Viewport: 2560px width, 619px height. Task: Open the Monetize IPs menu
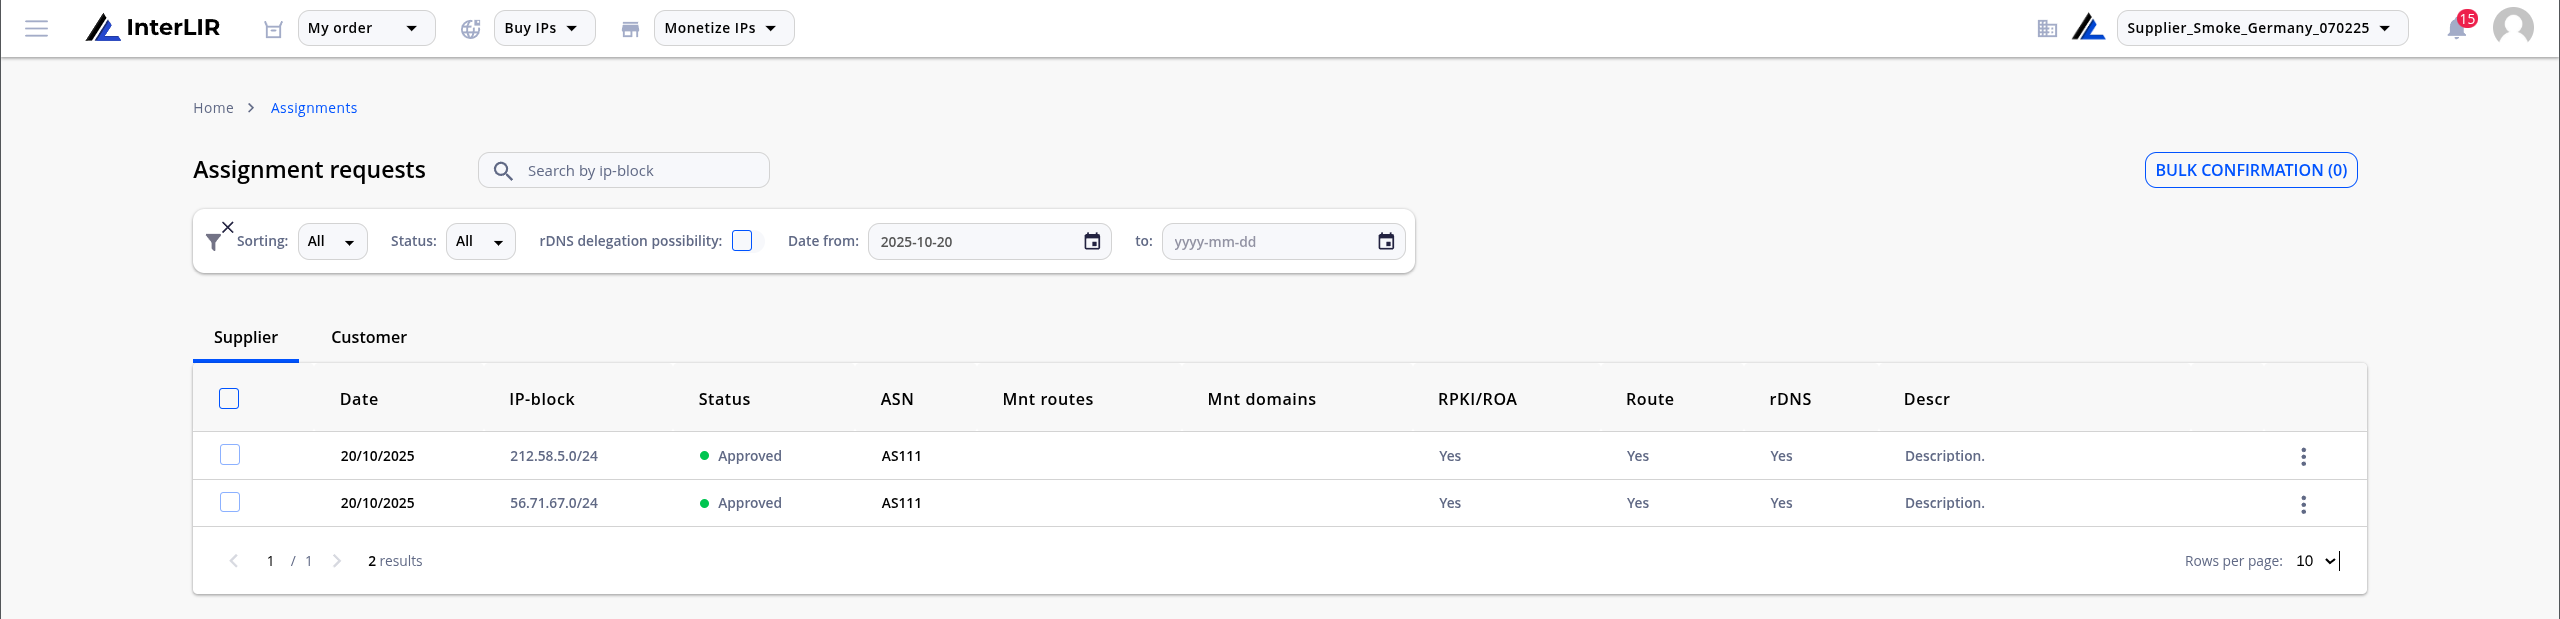tap(723, 28)
